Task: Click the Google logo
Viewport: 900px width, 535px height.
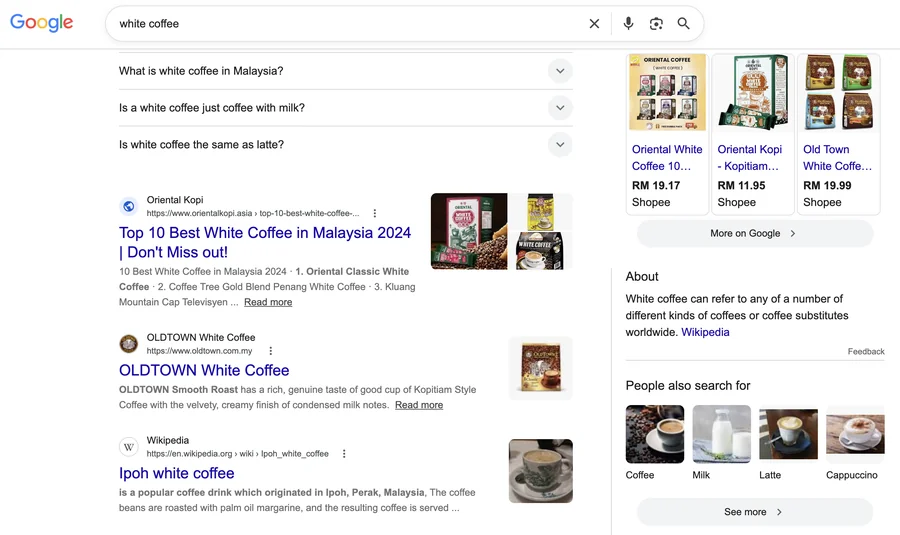Action: point(41,23)
